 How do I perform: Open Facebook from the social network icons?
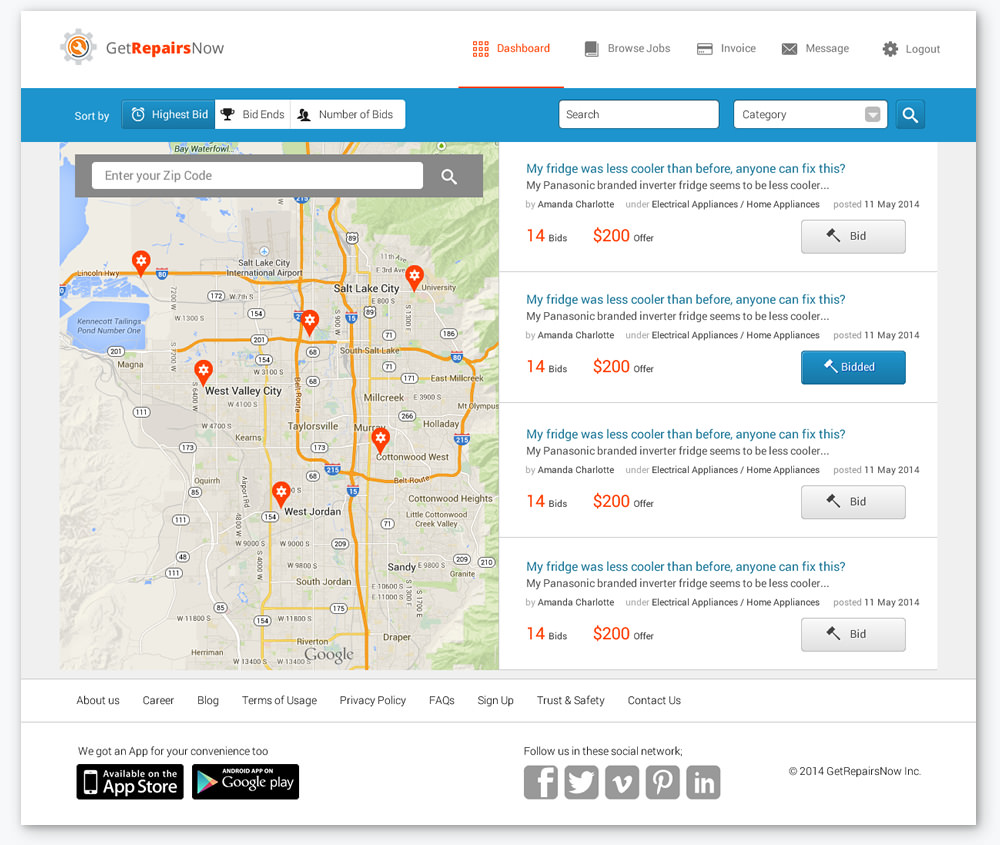[x=541, y=782]
